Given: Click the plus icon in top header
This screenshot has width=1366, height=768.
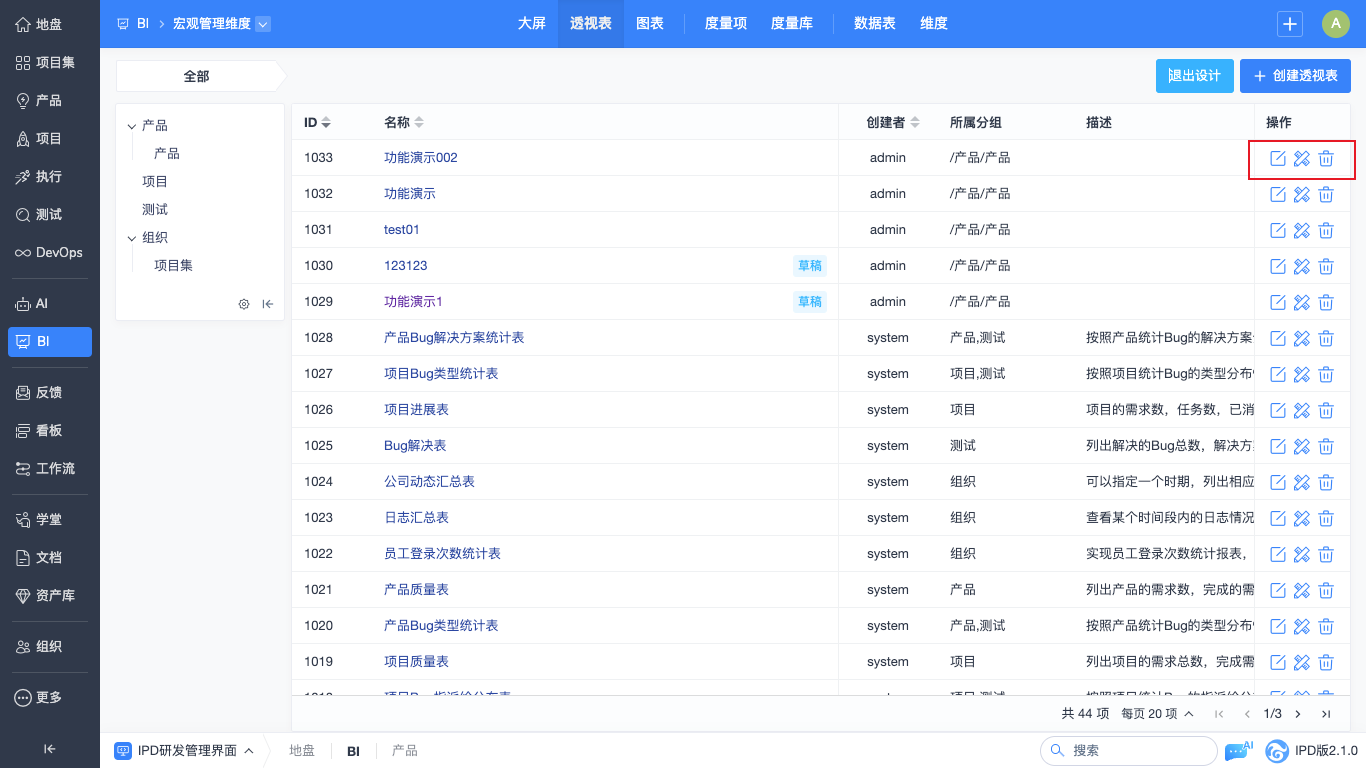Looking at the screenshot, I should (1290, 24).
